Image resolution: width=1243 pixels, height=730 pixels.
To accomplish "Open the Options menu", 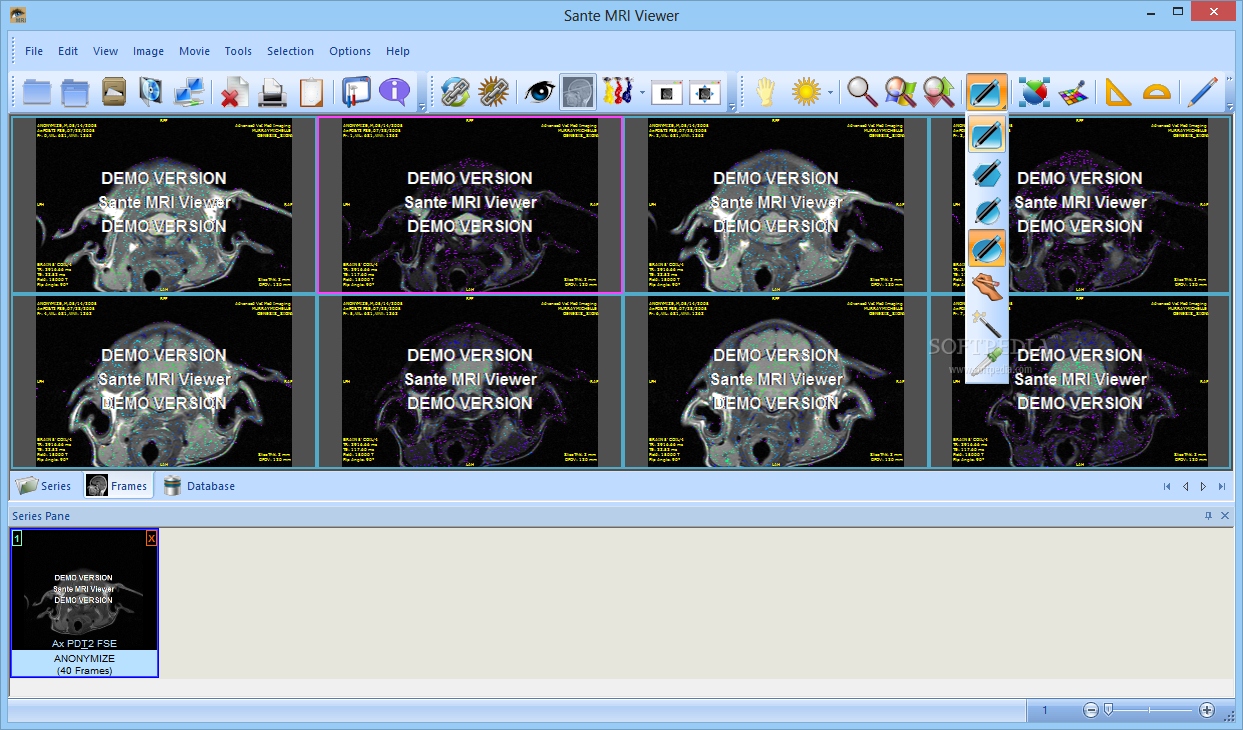I will click(x=350, y=51).
